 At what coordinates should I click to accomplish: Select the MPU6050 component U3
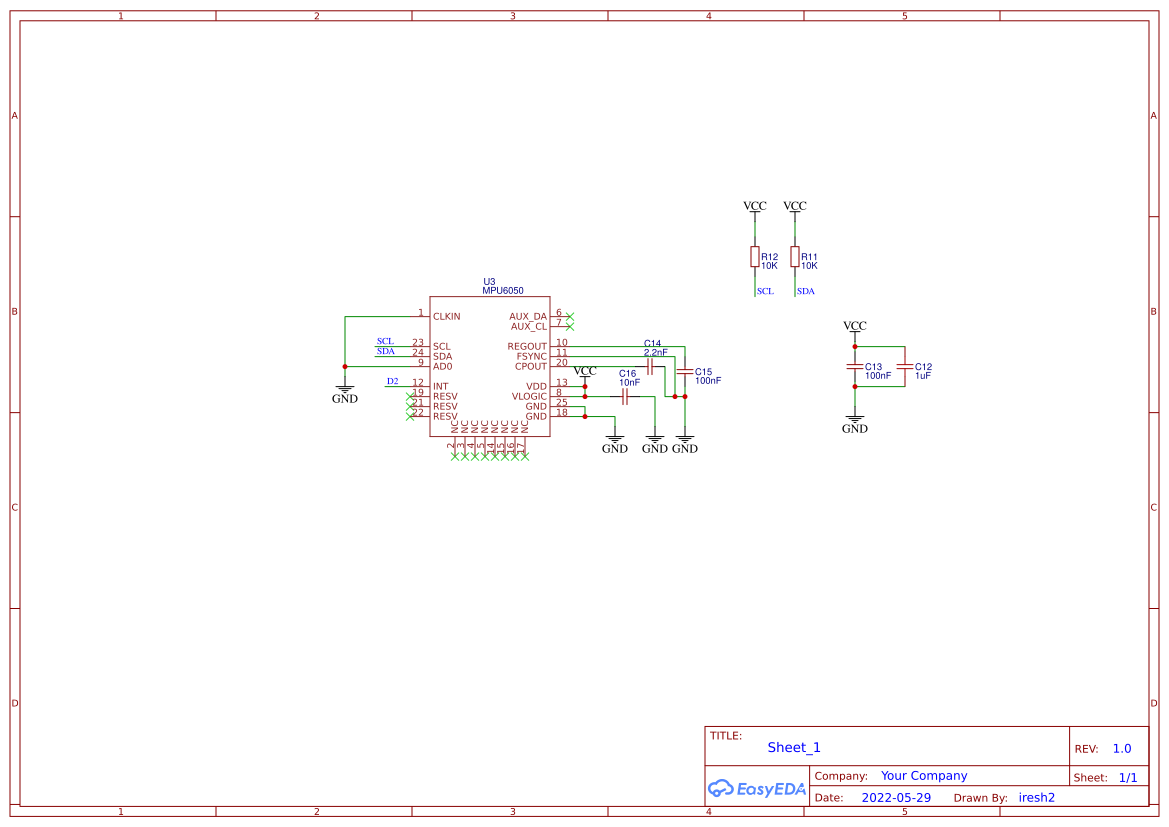(x=490, y=370)
